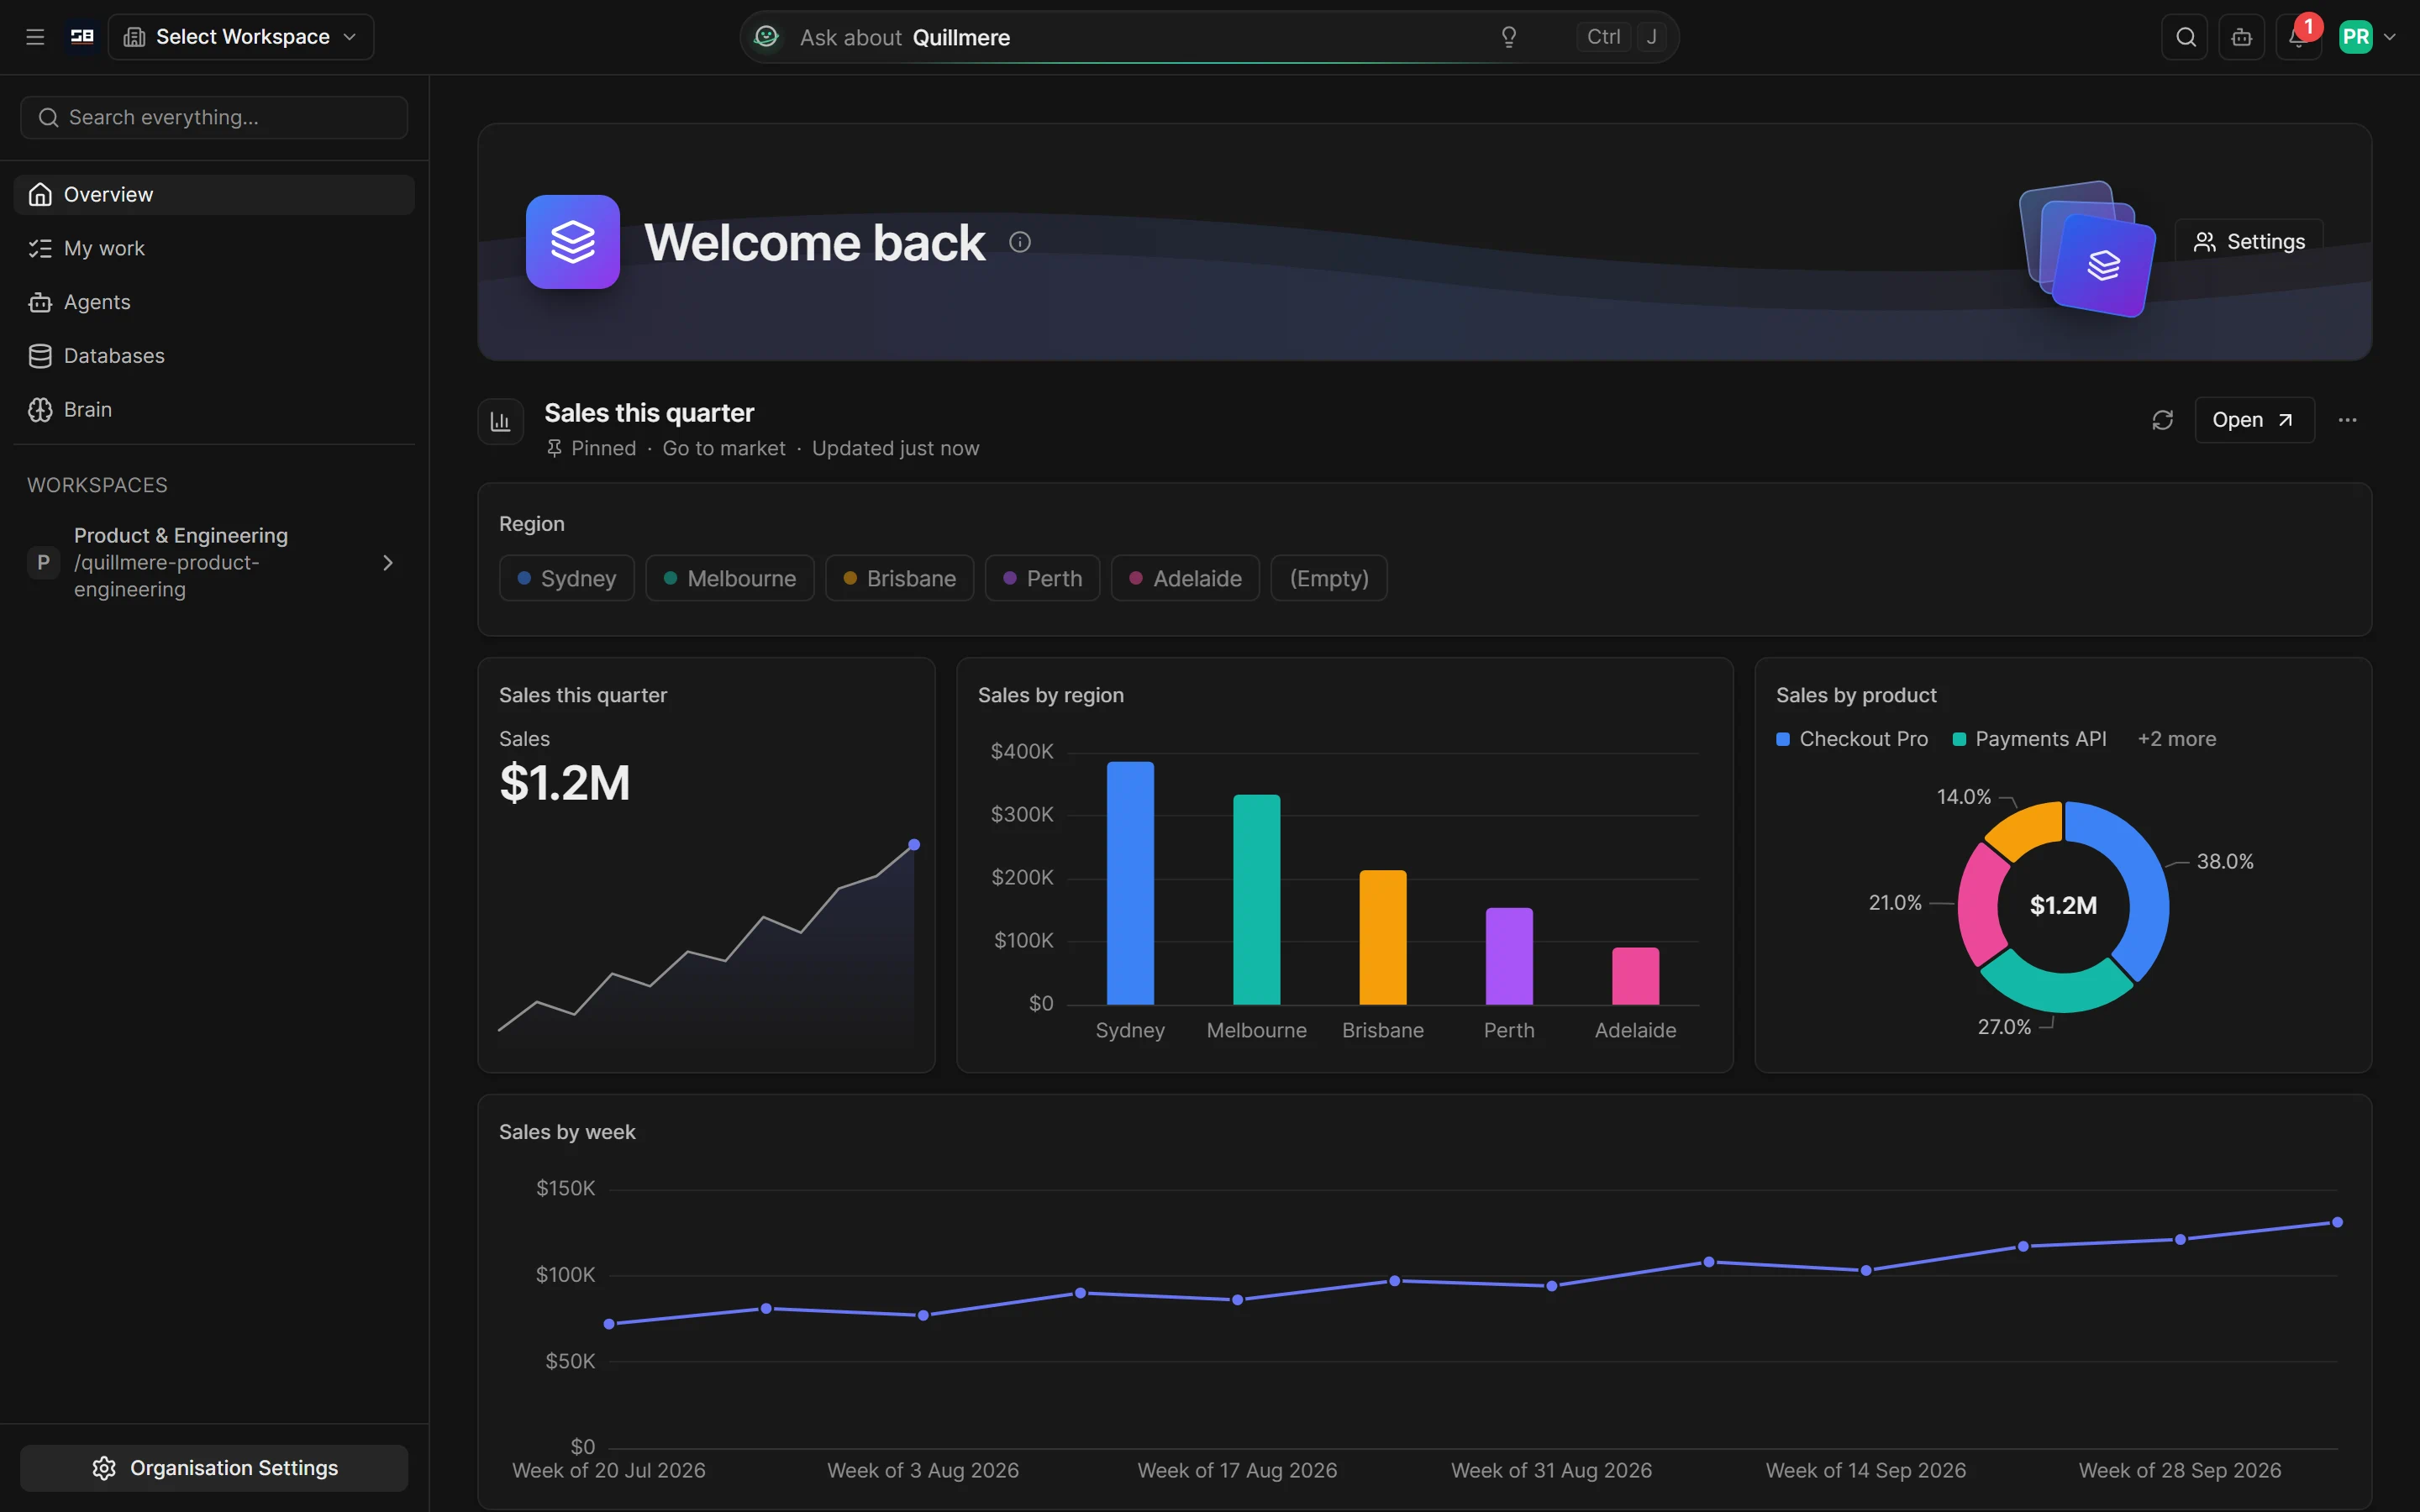Click the Search everything field
Screen dimensions: 2420x1512
214,117
